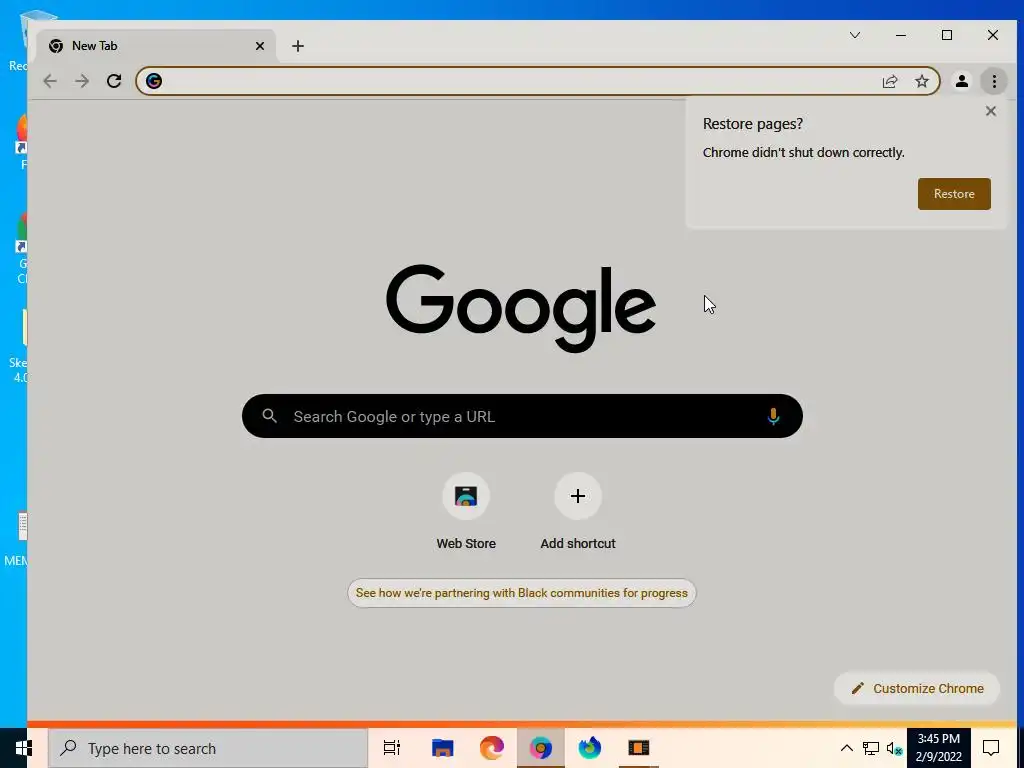Open the Action Center notifications icon
Image resolution: width=1024 pixels, height=768 pixels.
[x=991, y=748]
